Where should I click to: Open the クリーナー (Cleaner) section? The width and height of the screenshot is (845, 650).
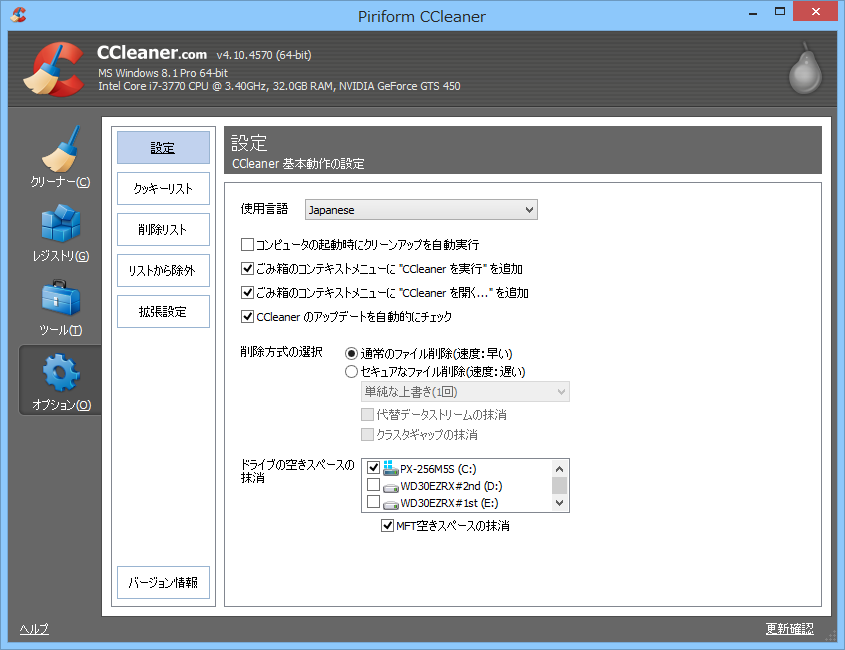tap(60, 157)
